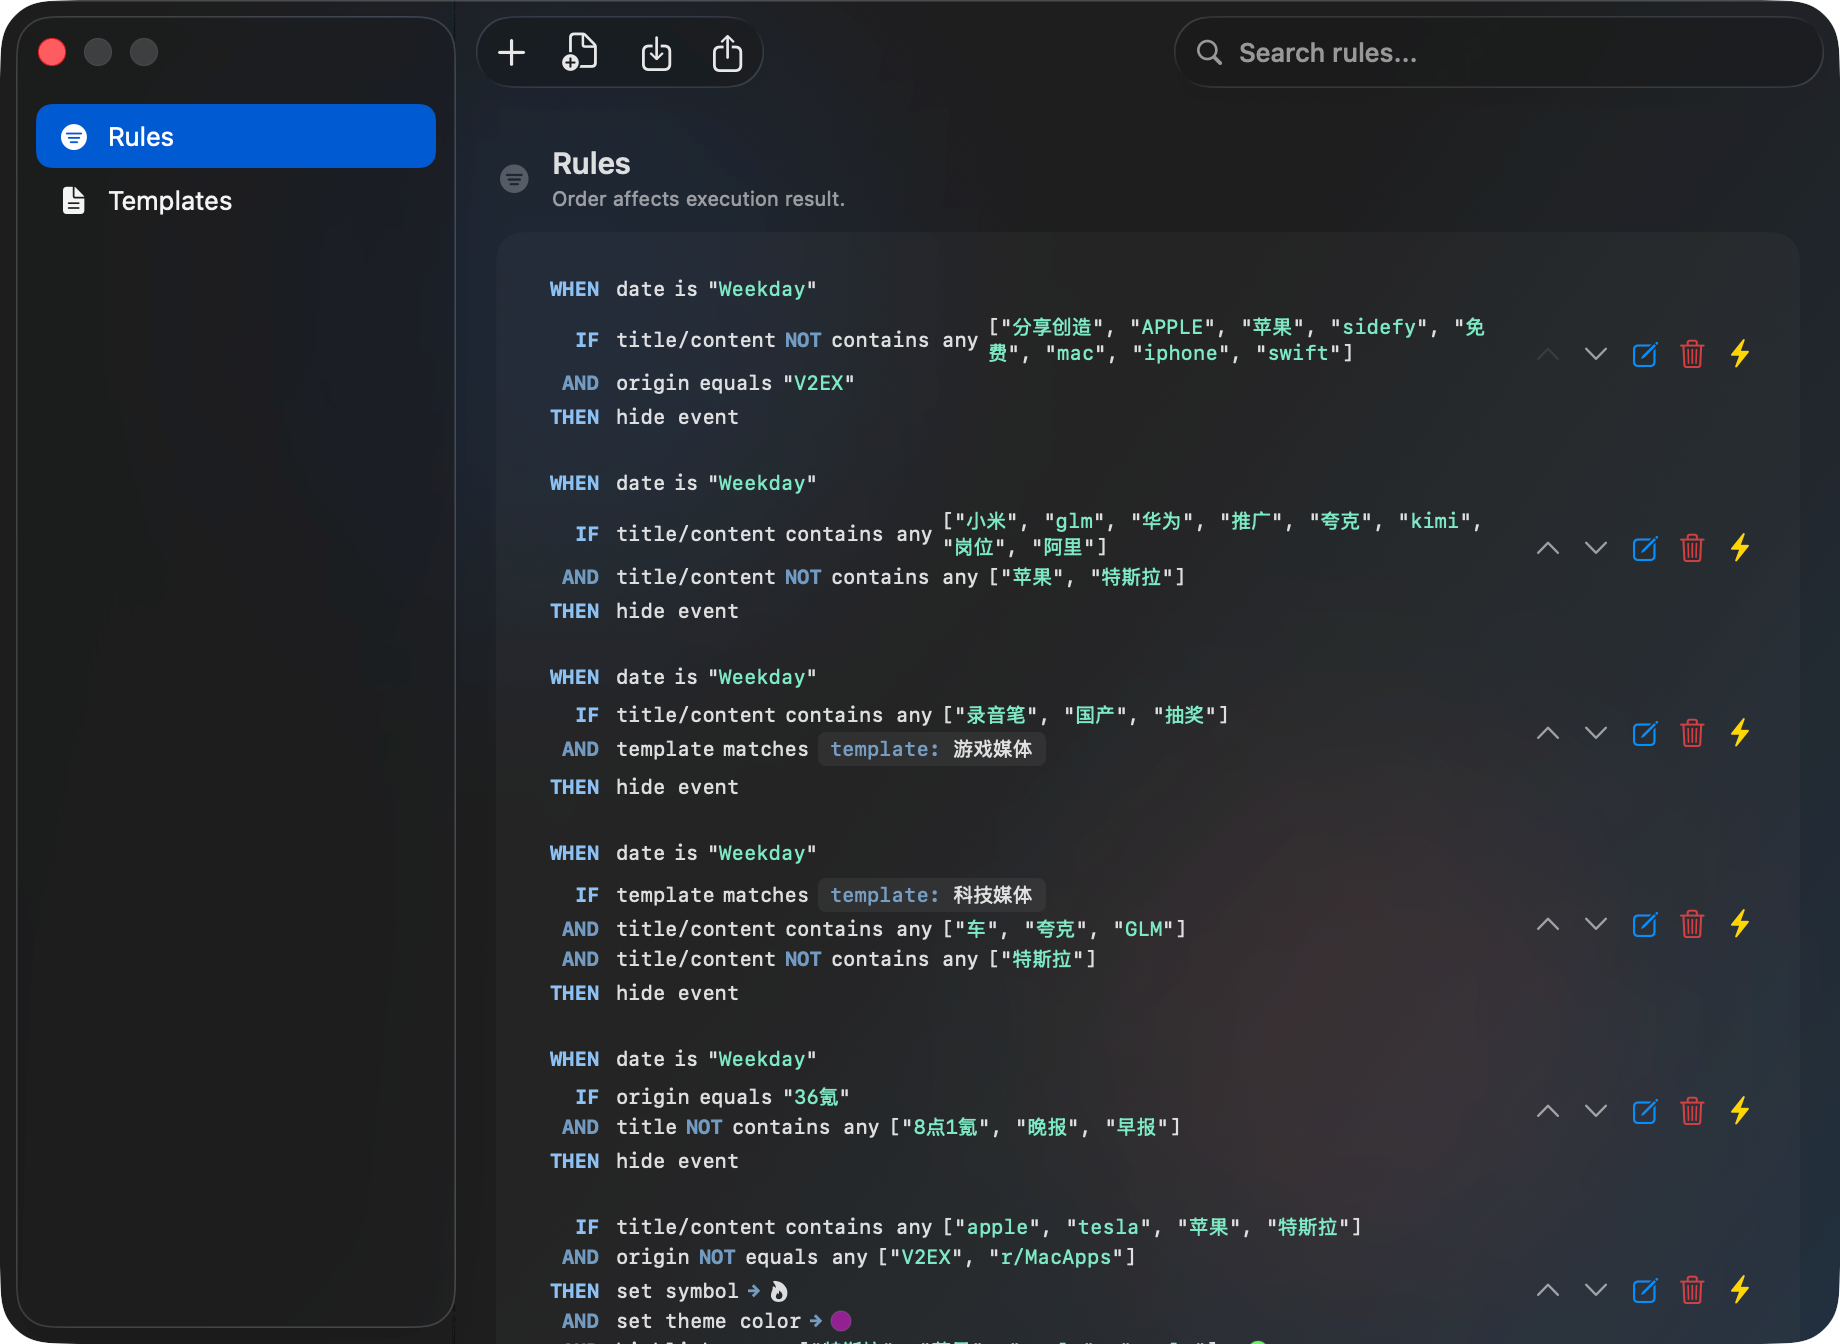This screenshot has width=1840, height=1344.
Task: Run the origin equals "V2EX" rule via its lightning icon
Action: [1740, 354]
